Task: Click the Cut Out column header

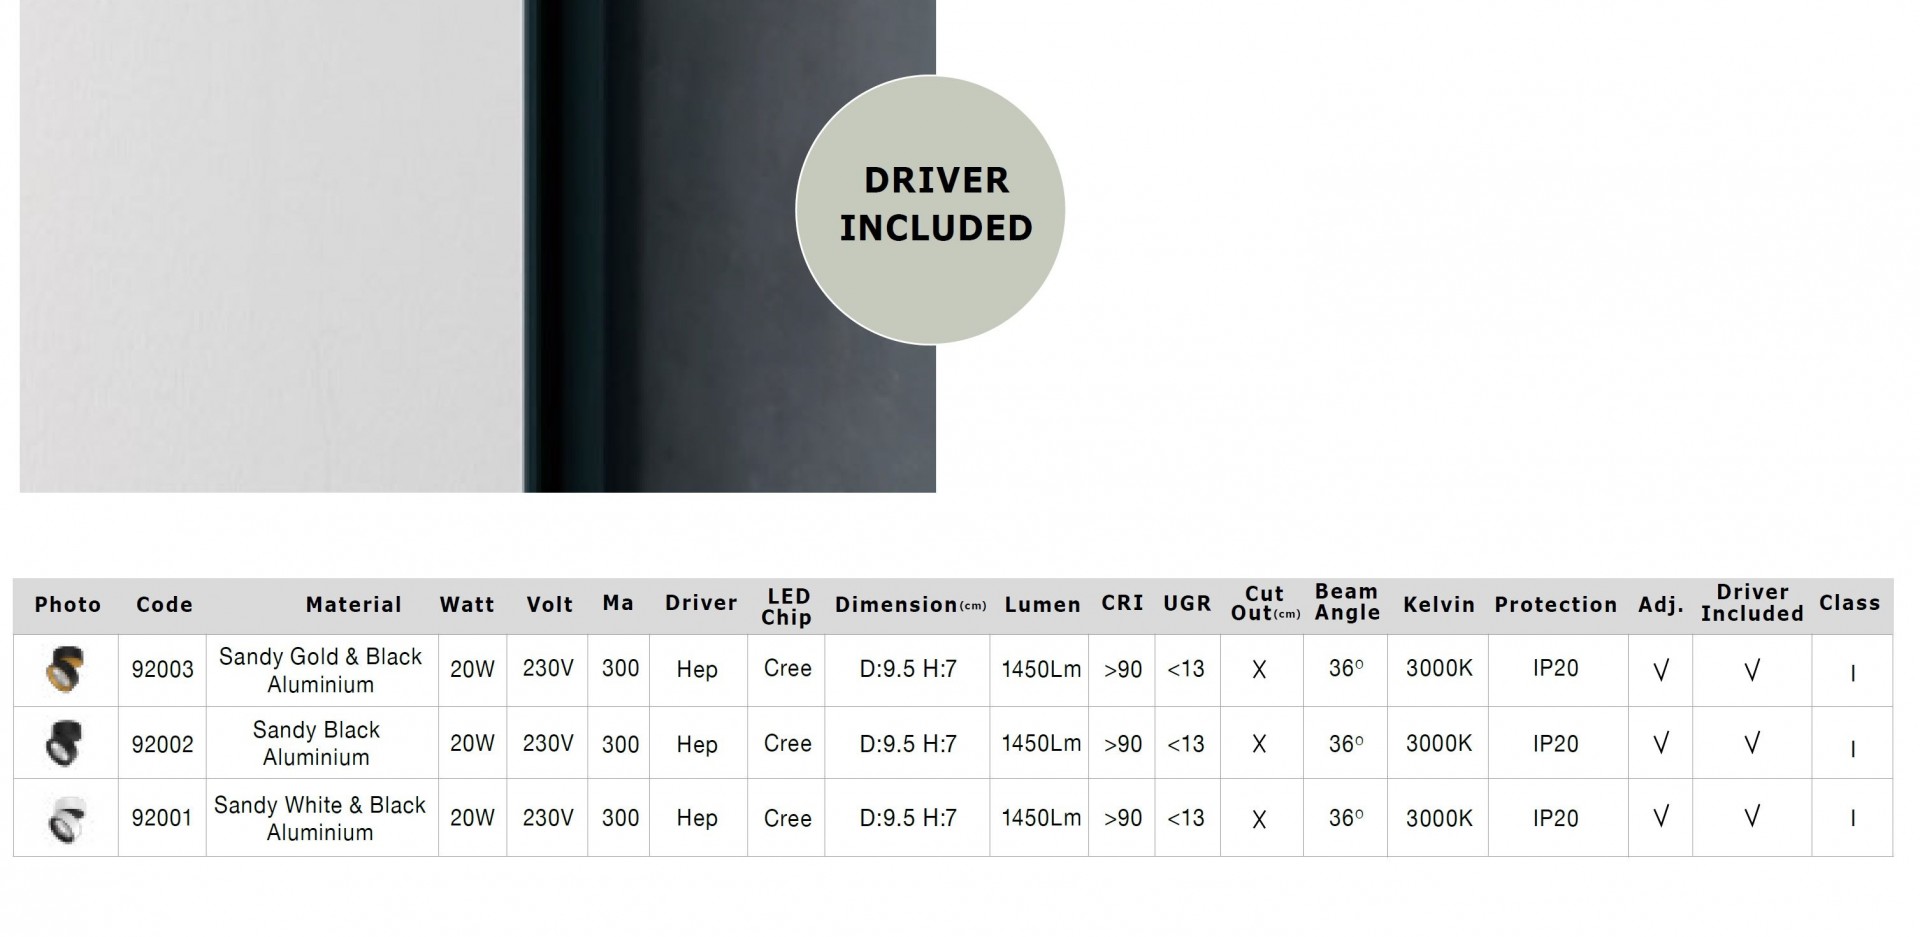Action: (1265, 604)
